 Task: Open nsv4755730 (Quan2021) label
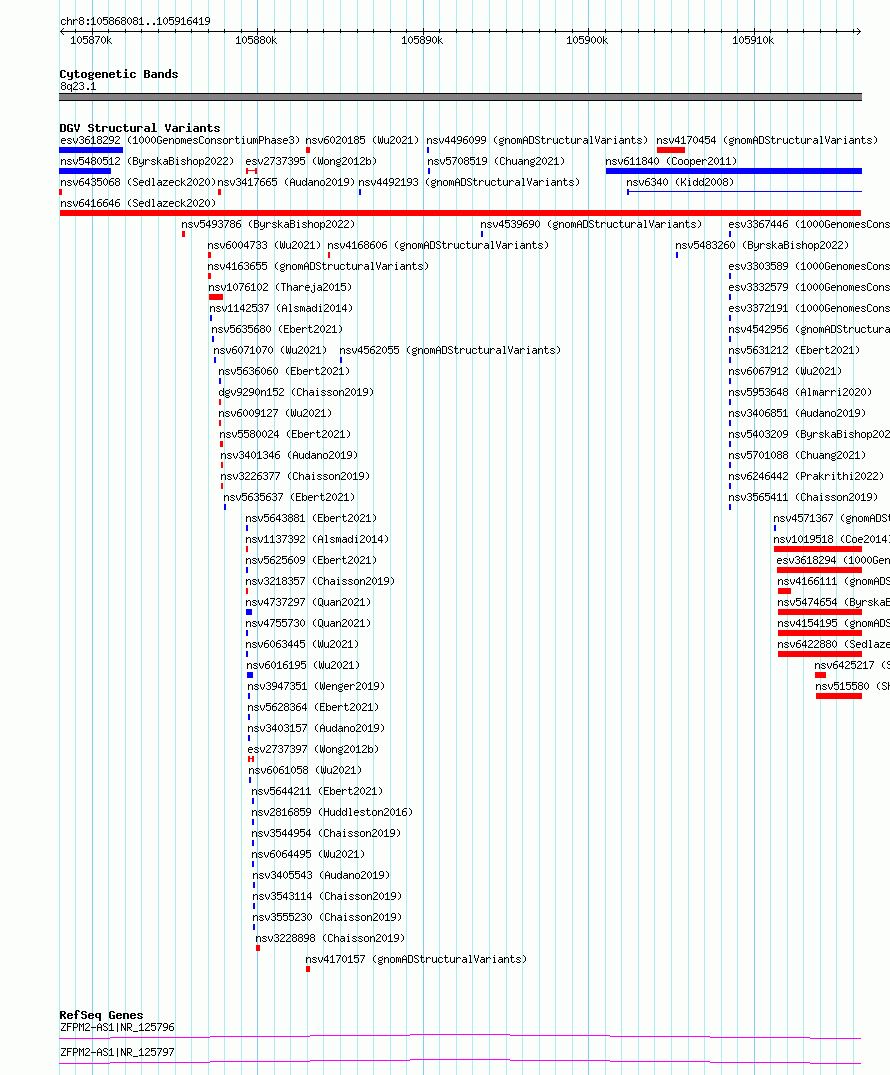tap(309, 623)
